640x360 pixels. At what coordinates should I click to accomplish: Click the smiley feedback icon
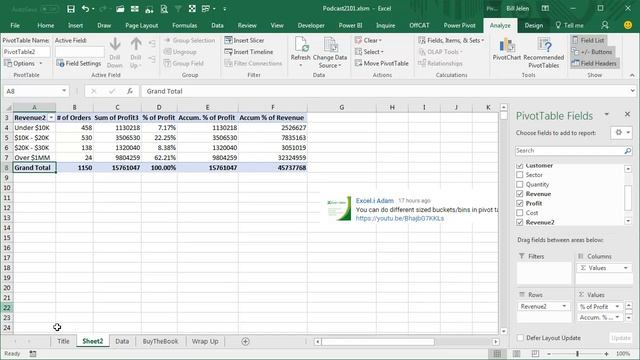pyautogui.click(x=628, y=25)
